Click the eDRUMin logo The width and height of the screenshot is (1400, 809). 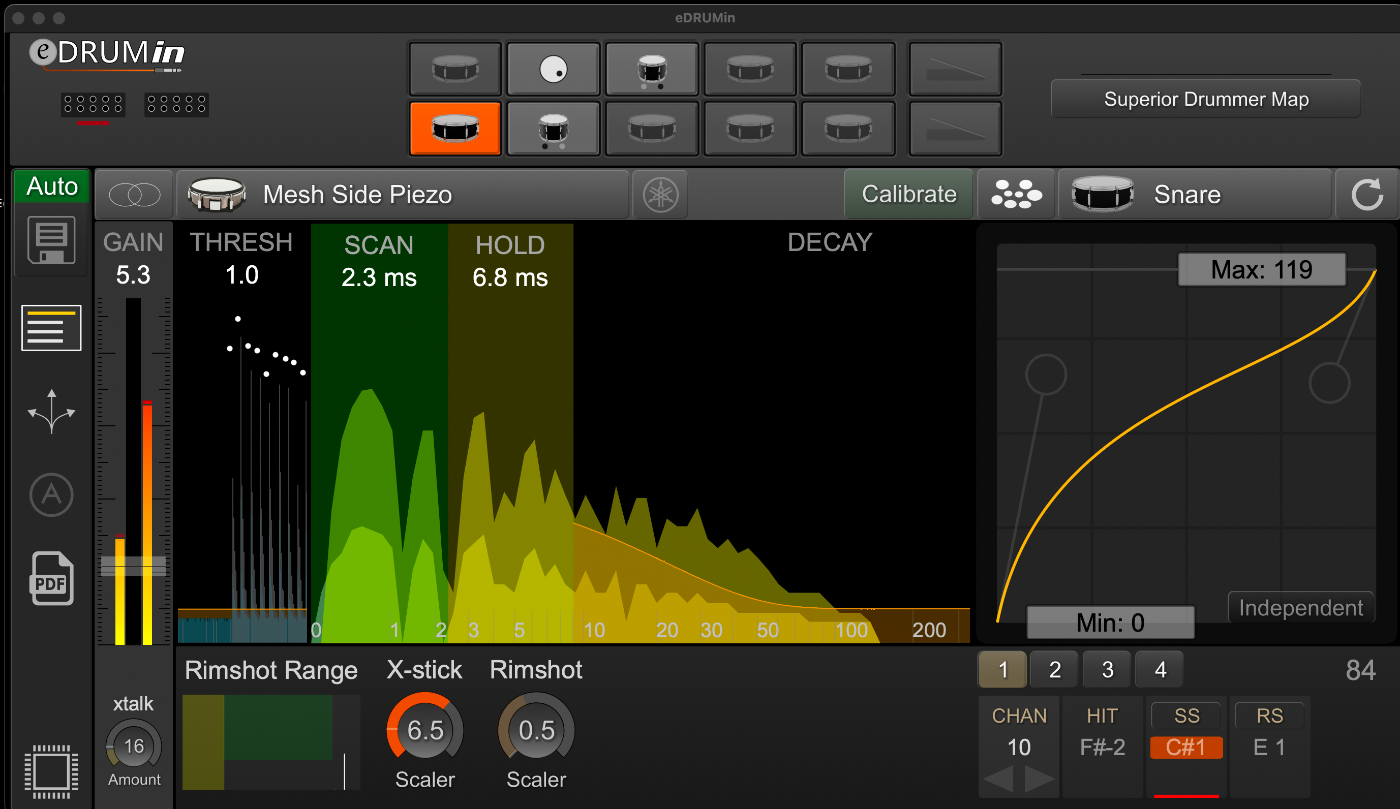106,55
